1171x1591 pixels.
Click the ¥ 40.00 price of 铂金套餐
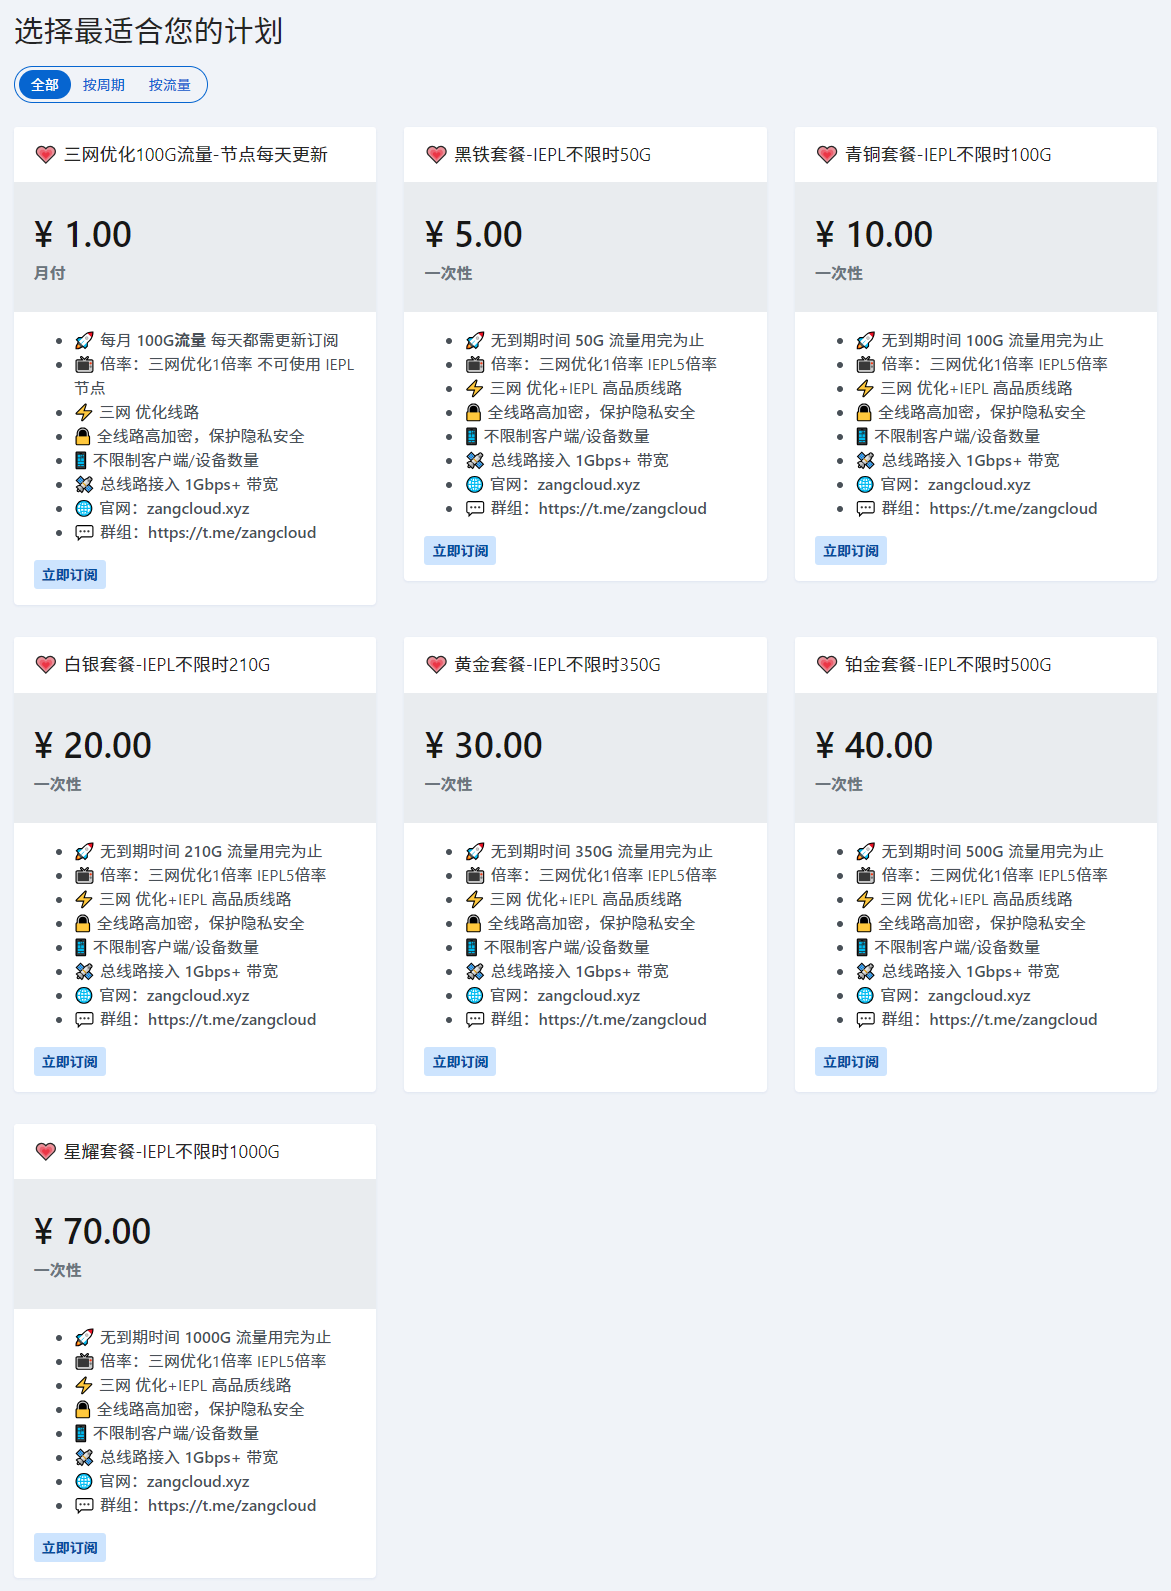point(874,746)
